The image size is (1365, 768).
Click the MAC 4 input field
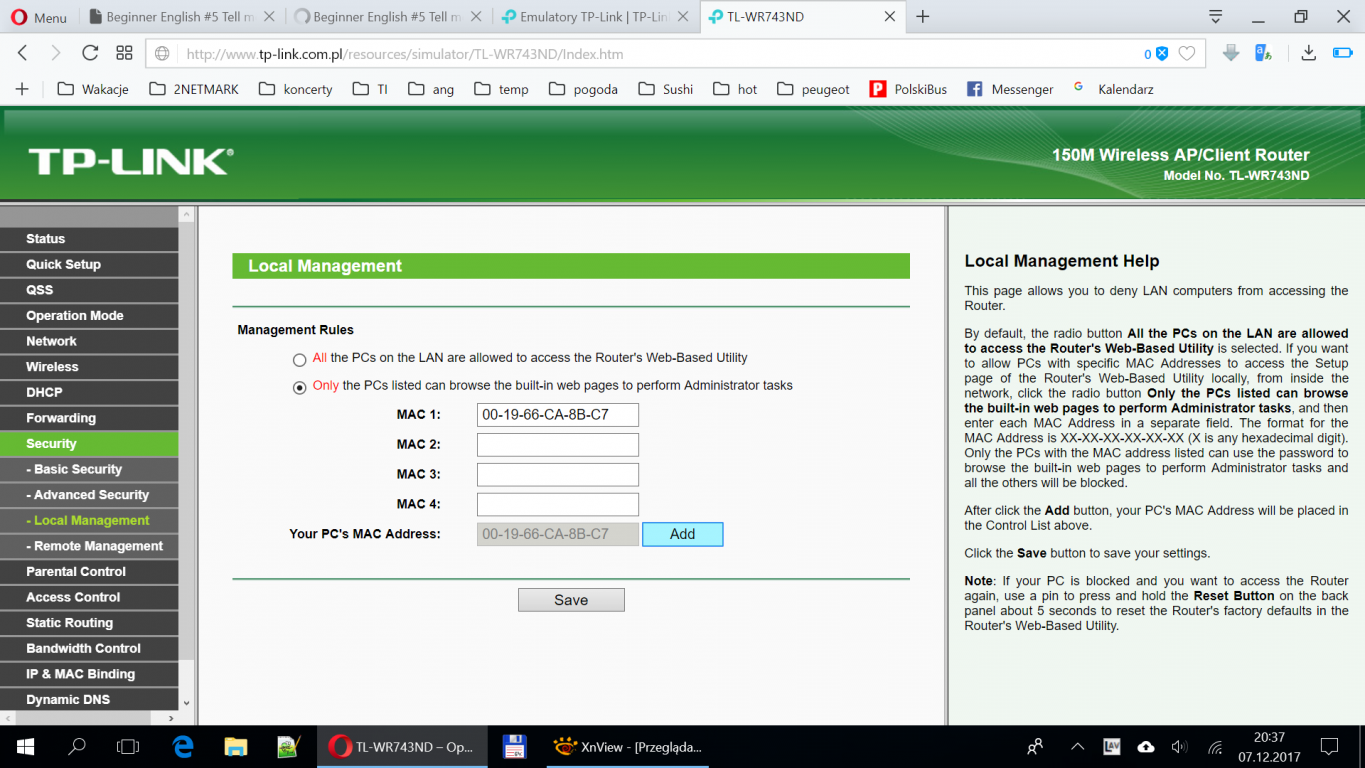click(x=558, y=505)
